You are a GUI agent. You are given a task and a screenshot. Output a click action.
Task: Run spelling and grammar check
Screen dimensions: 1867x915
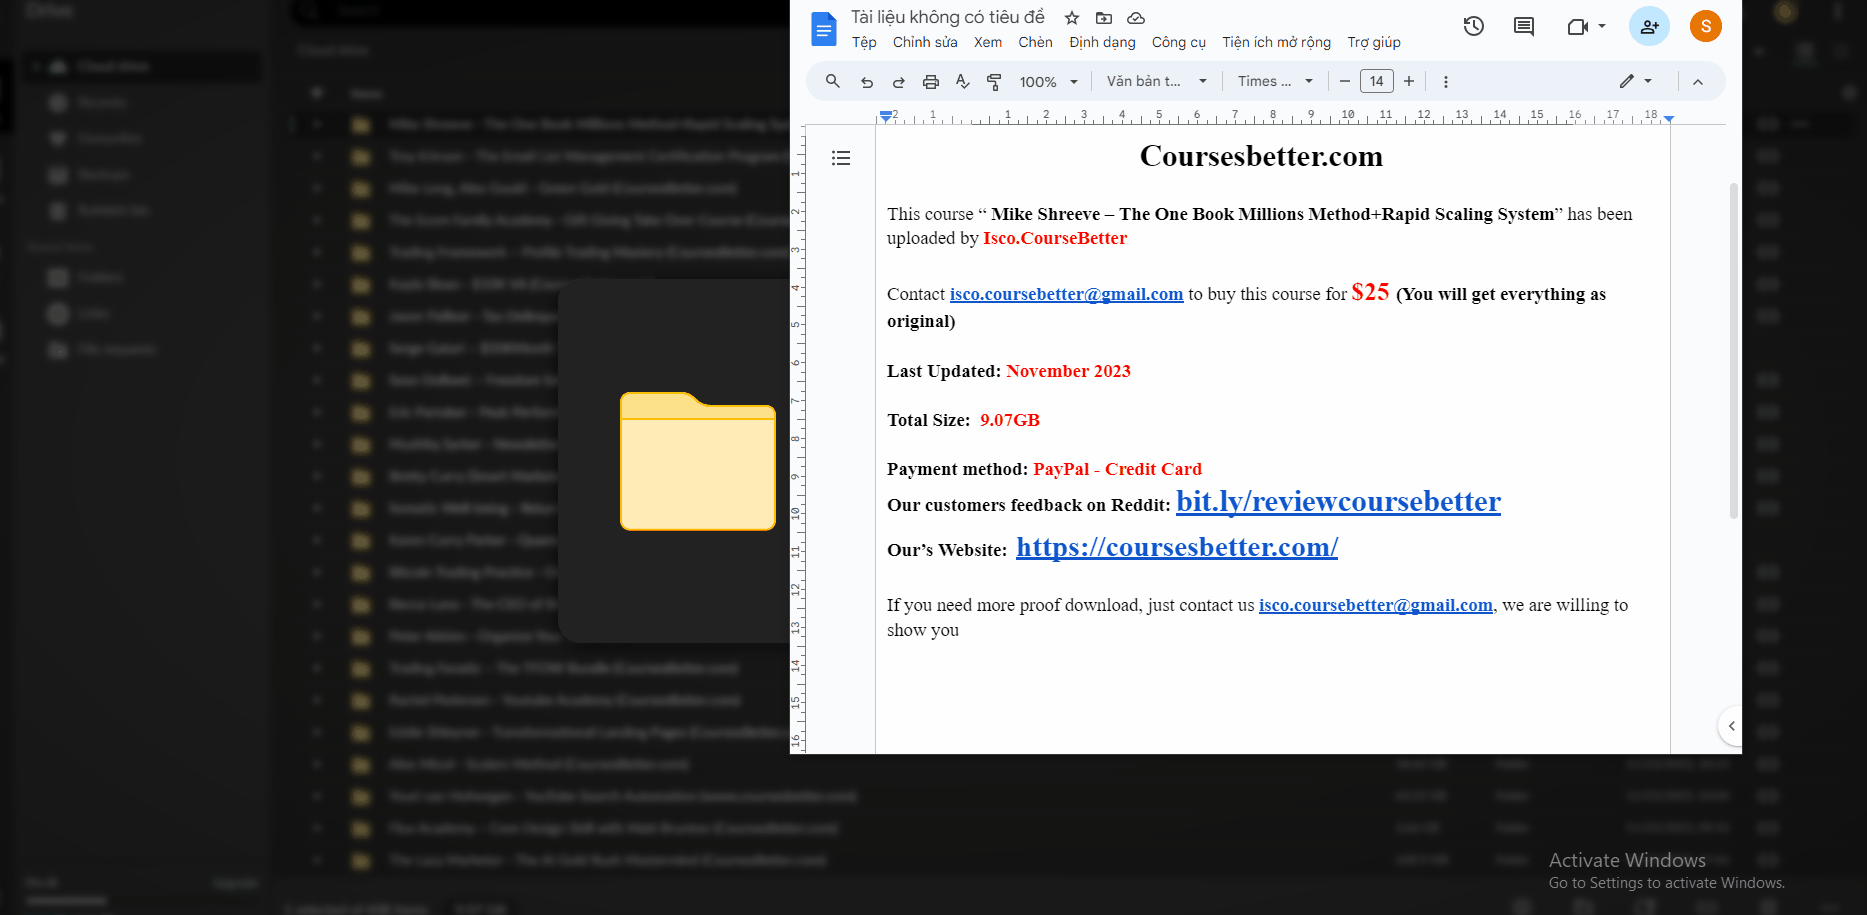pos(963,82)
